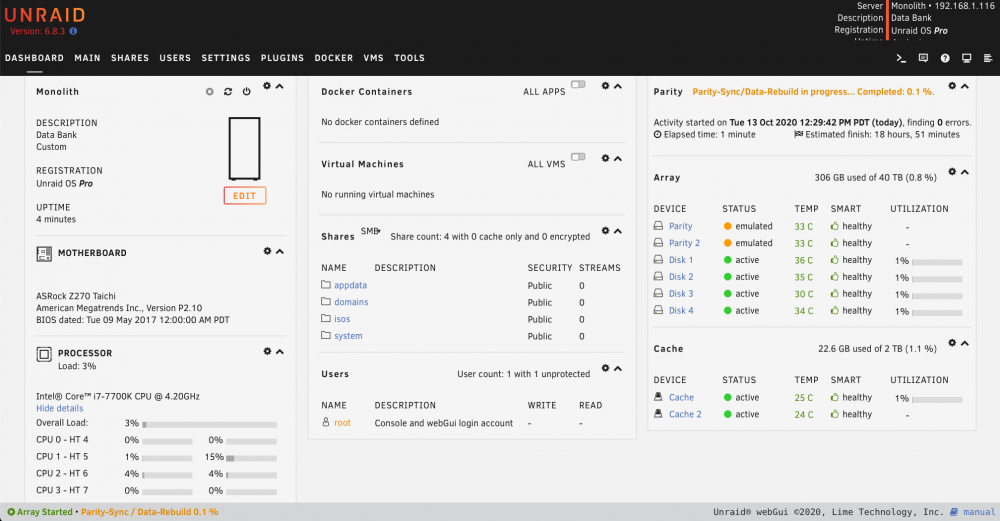The image size is (1000, 521).
Task: Collapse the Docker Containers section
Action: click(x=618, y=86)
